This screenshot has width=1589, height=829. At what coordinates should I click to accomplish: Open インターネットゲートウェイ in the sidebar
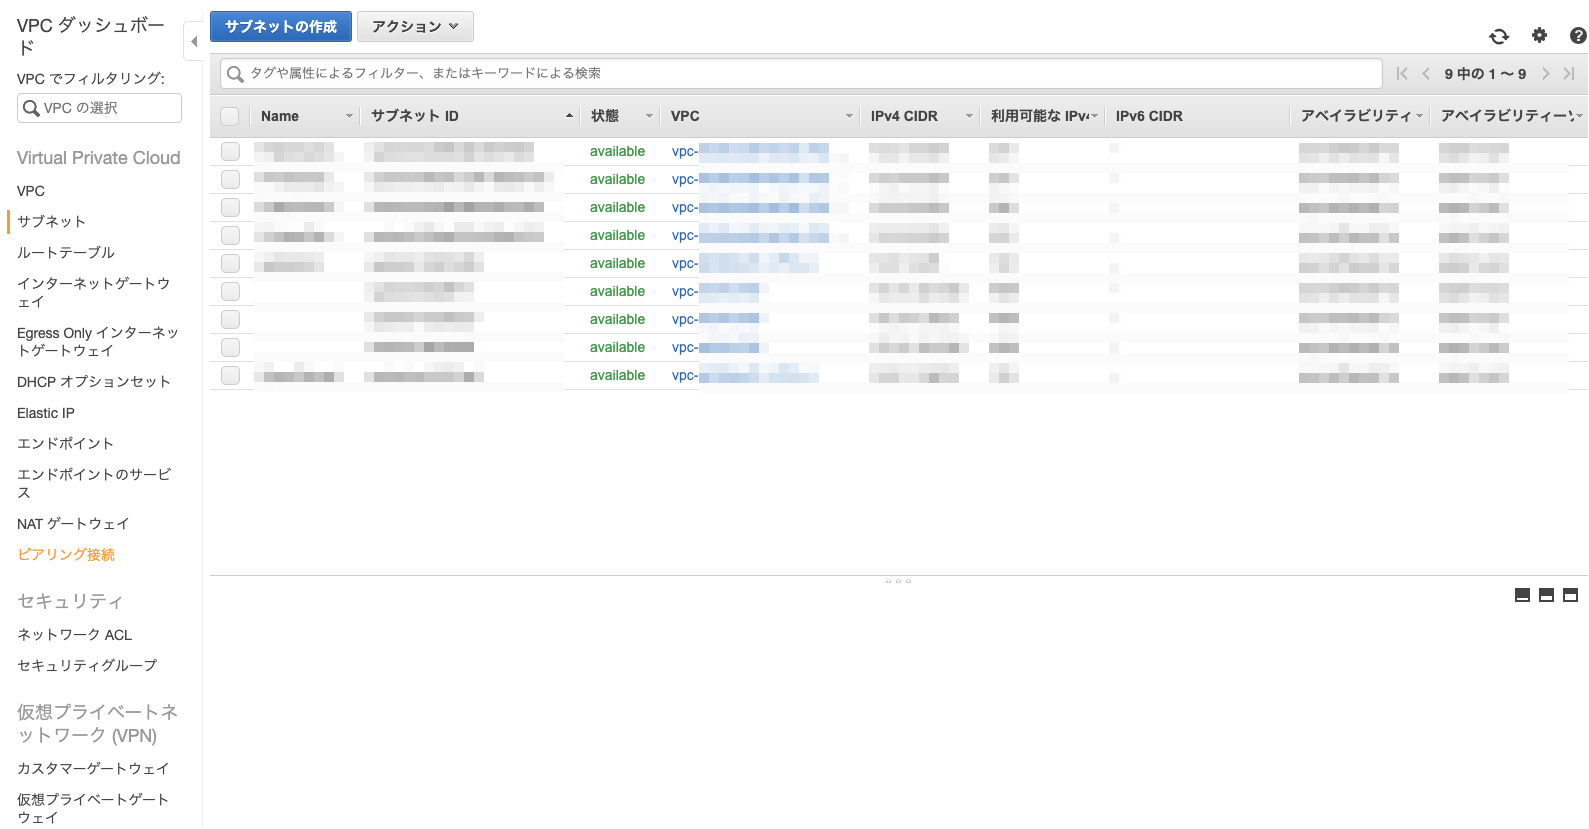click(94, 292)
